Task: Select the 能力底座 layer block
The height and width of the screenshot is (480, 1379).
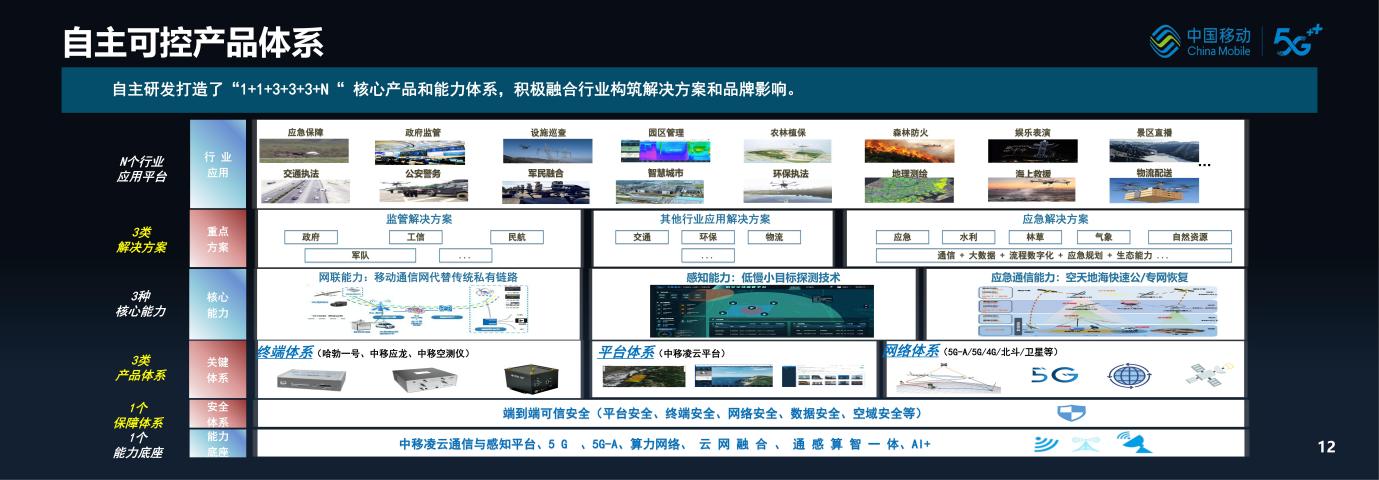Action: click(218, 443)
